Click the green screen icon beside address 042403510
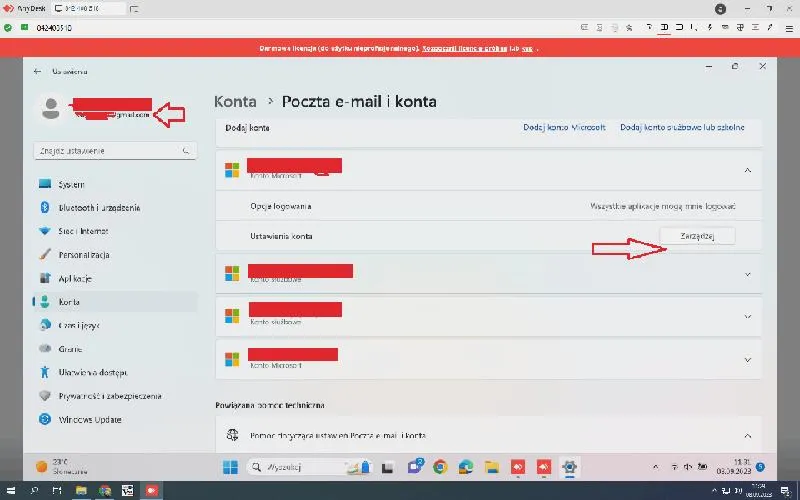800x500 pixels. tap(24, 27)
